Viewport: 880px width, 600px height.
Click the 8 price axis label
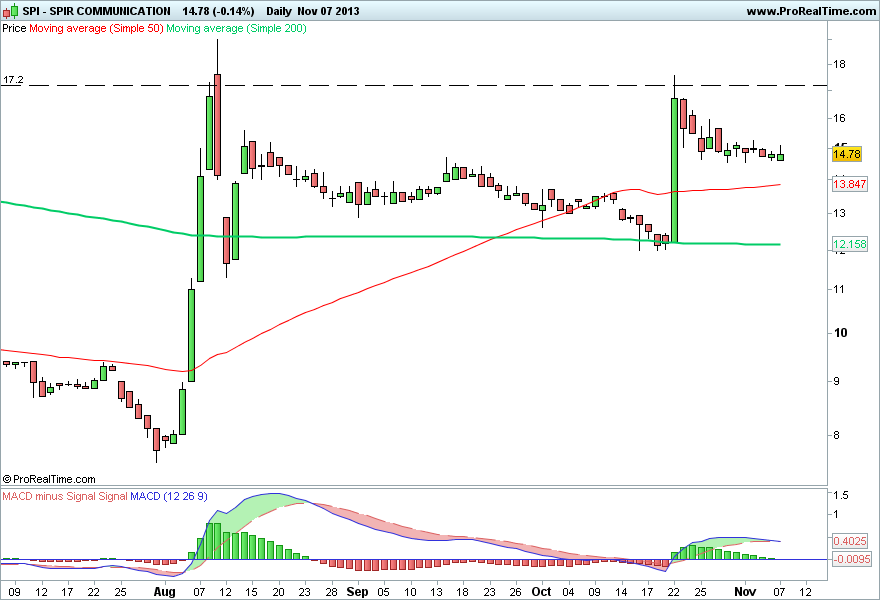point(837,435)
